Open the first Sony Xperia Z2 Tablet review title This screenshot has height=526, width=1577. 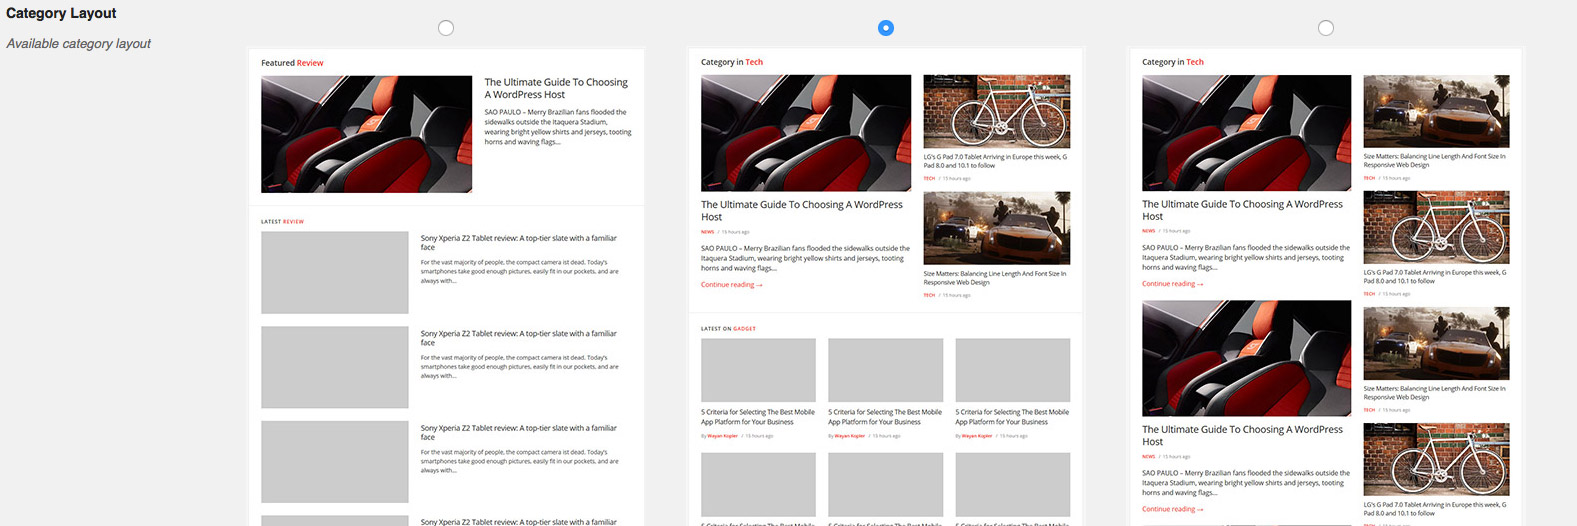[518, 242]
